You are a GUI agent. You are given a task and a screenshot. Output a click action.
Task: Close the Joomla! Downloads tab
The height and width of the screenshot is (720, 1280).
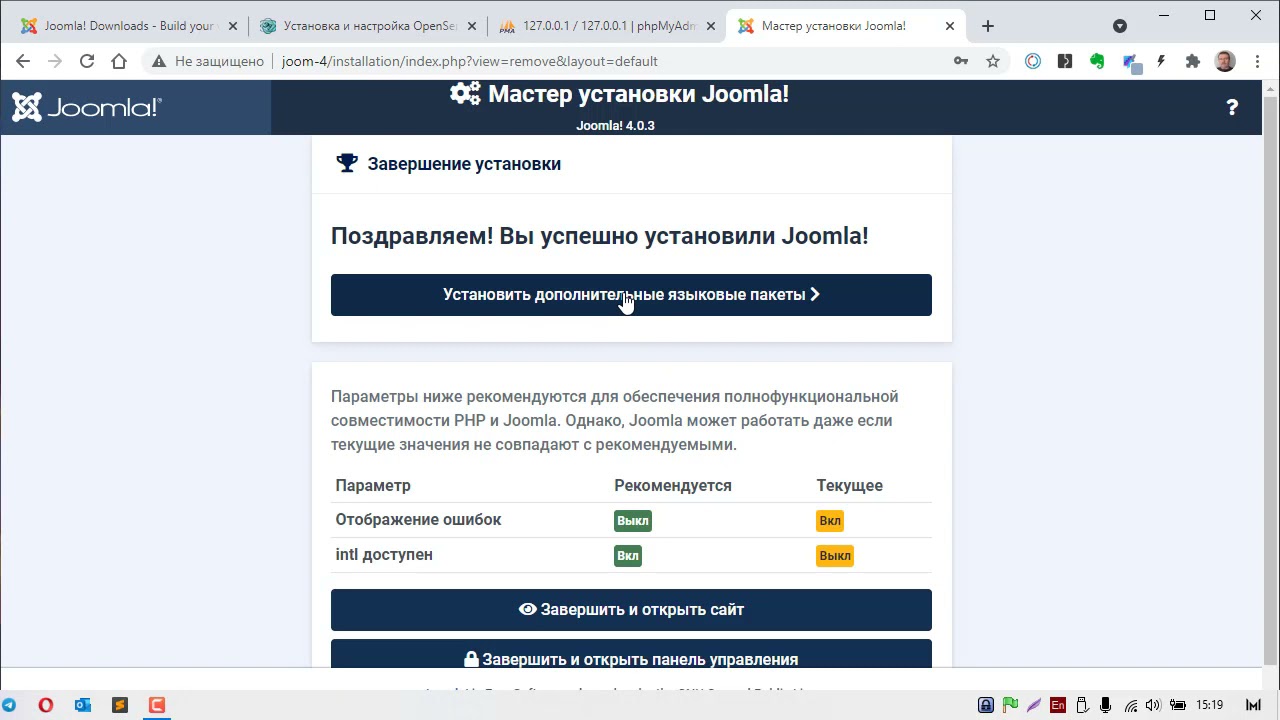(233, 26)
